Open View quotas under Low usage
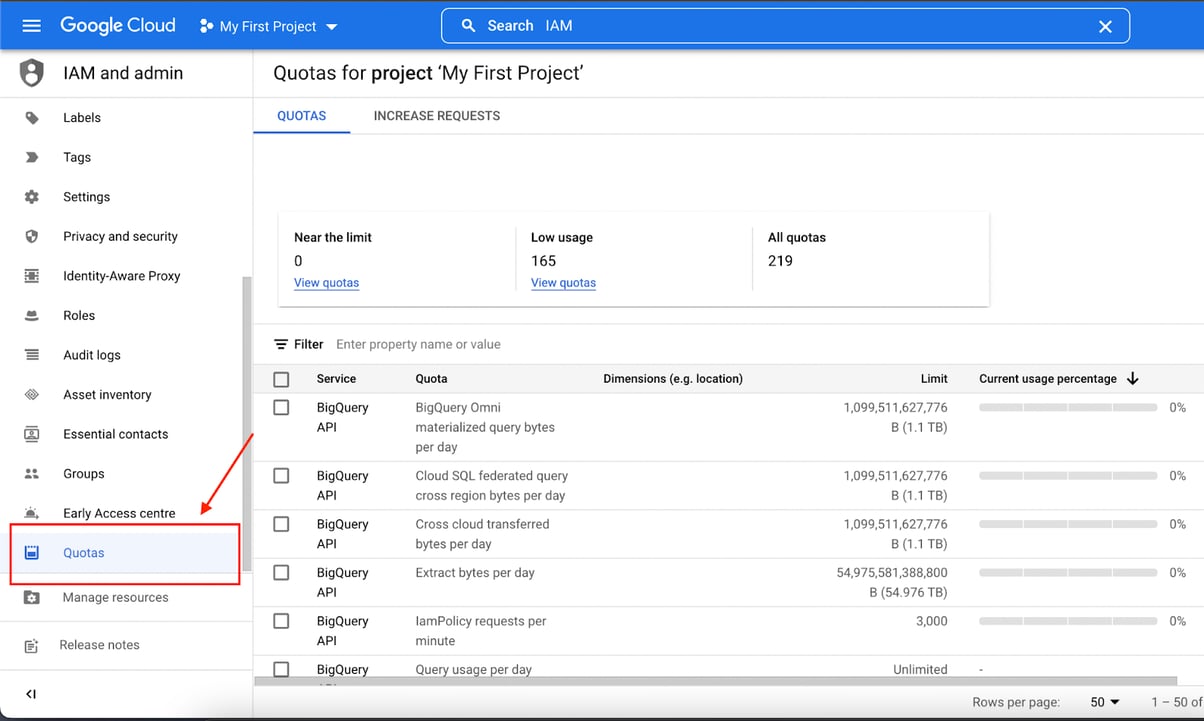 (x=563, y=282)
